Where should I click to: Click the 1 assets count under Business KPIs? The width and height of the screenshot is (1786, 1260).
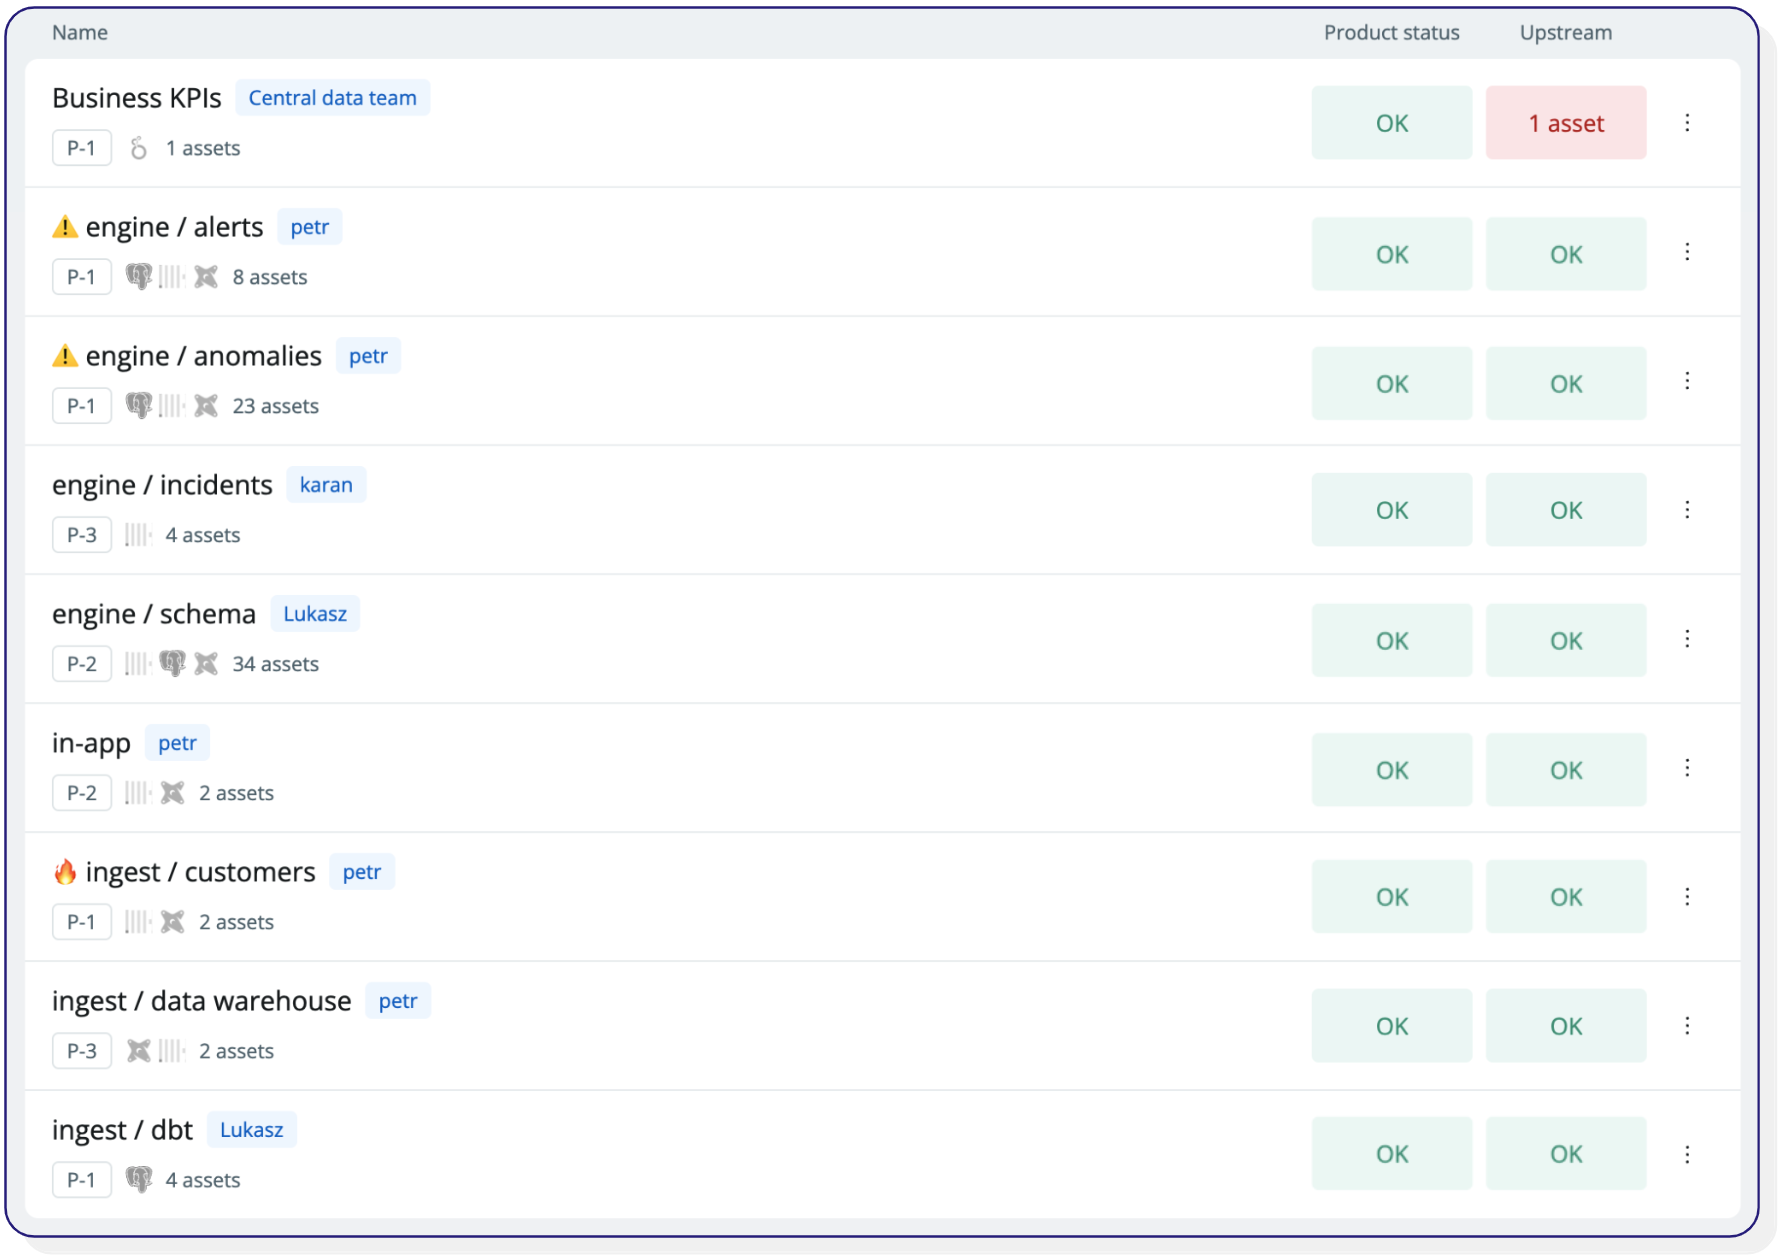pyautogui.click(x=203, y=148)
